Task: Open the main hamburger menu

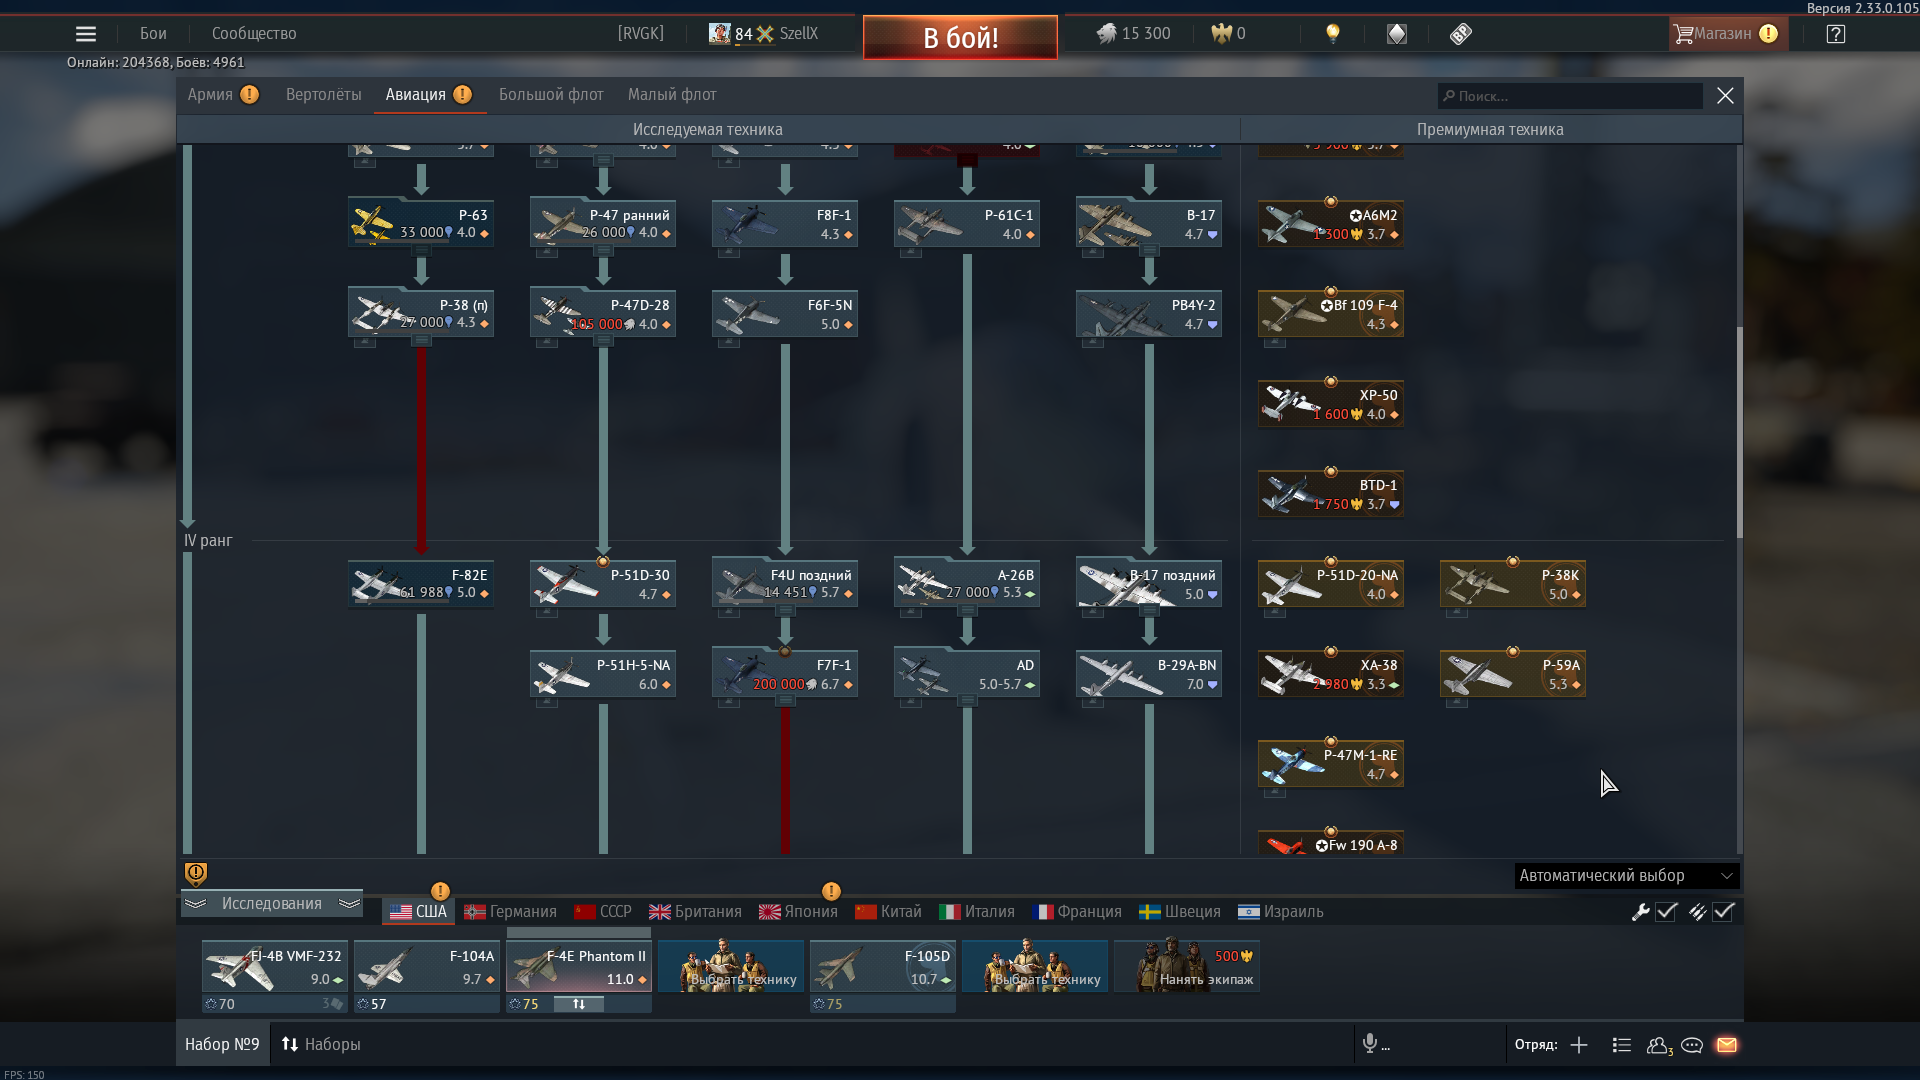Action: (86, 34)
